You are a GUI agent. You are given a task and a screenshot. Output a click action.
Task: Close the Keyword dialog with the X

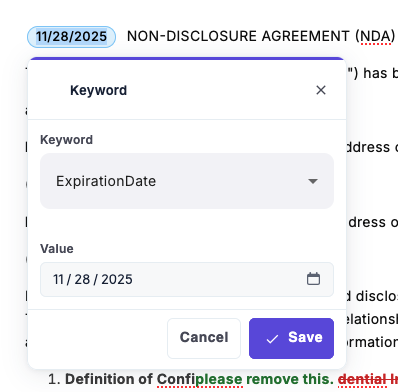tap(321, 90)
